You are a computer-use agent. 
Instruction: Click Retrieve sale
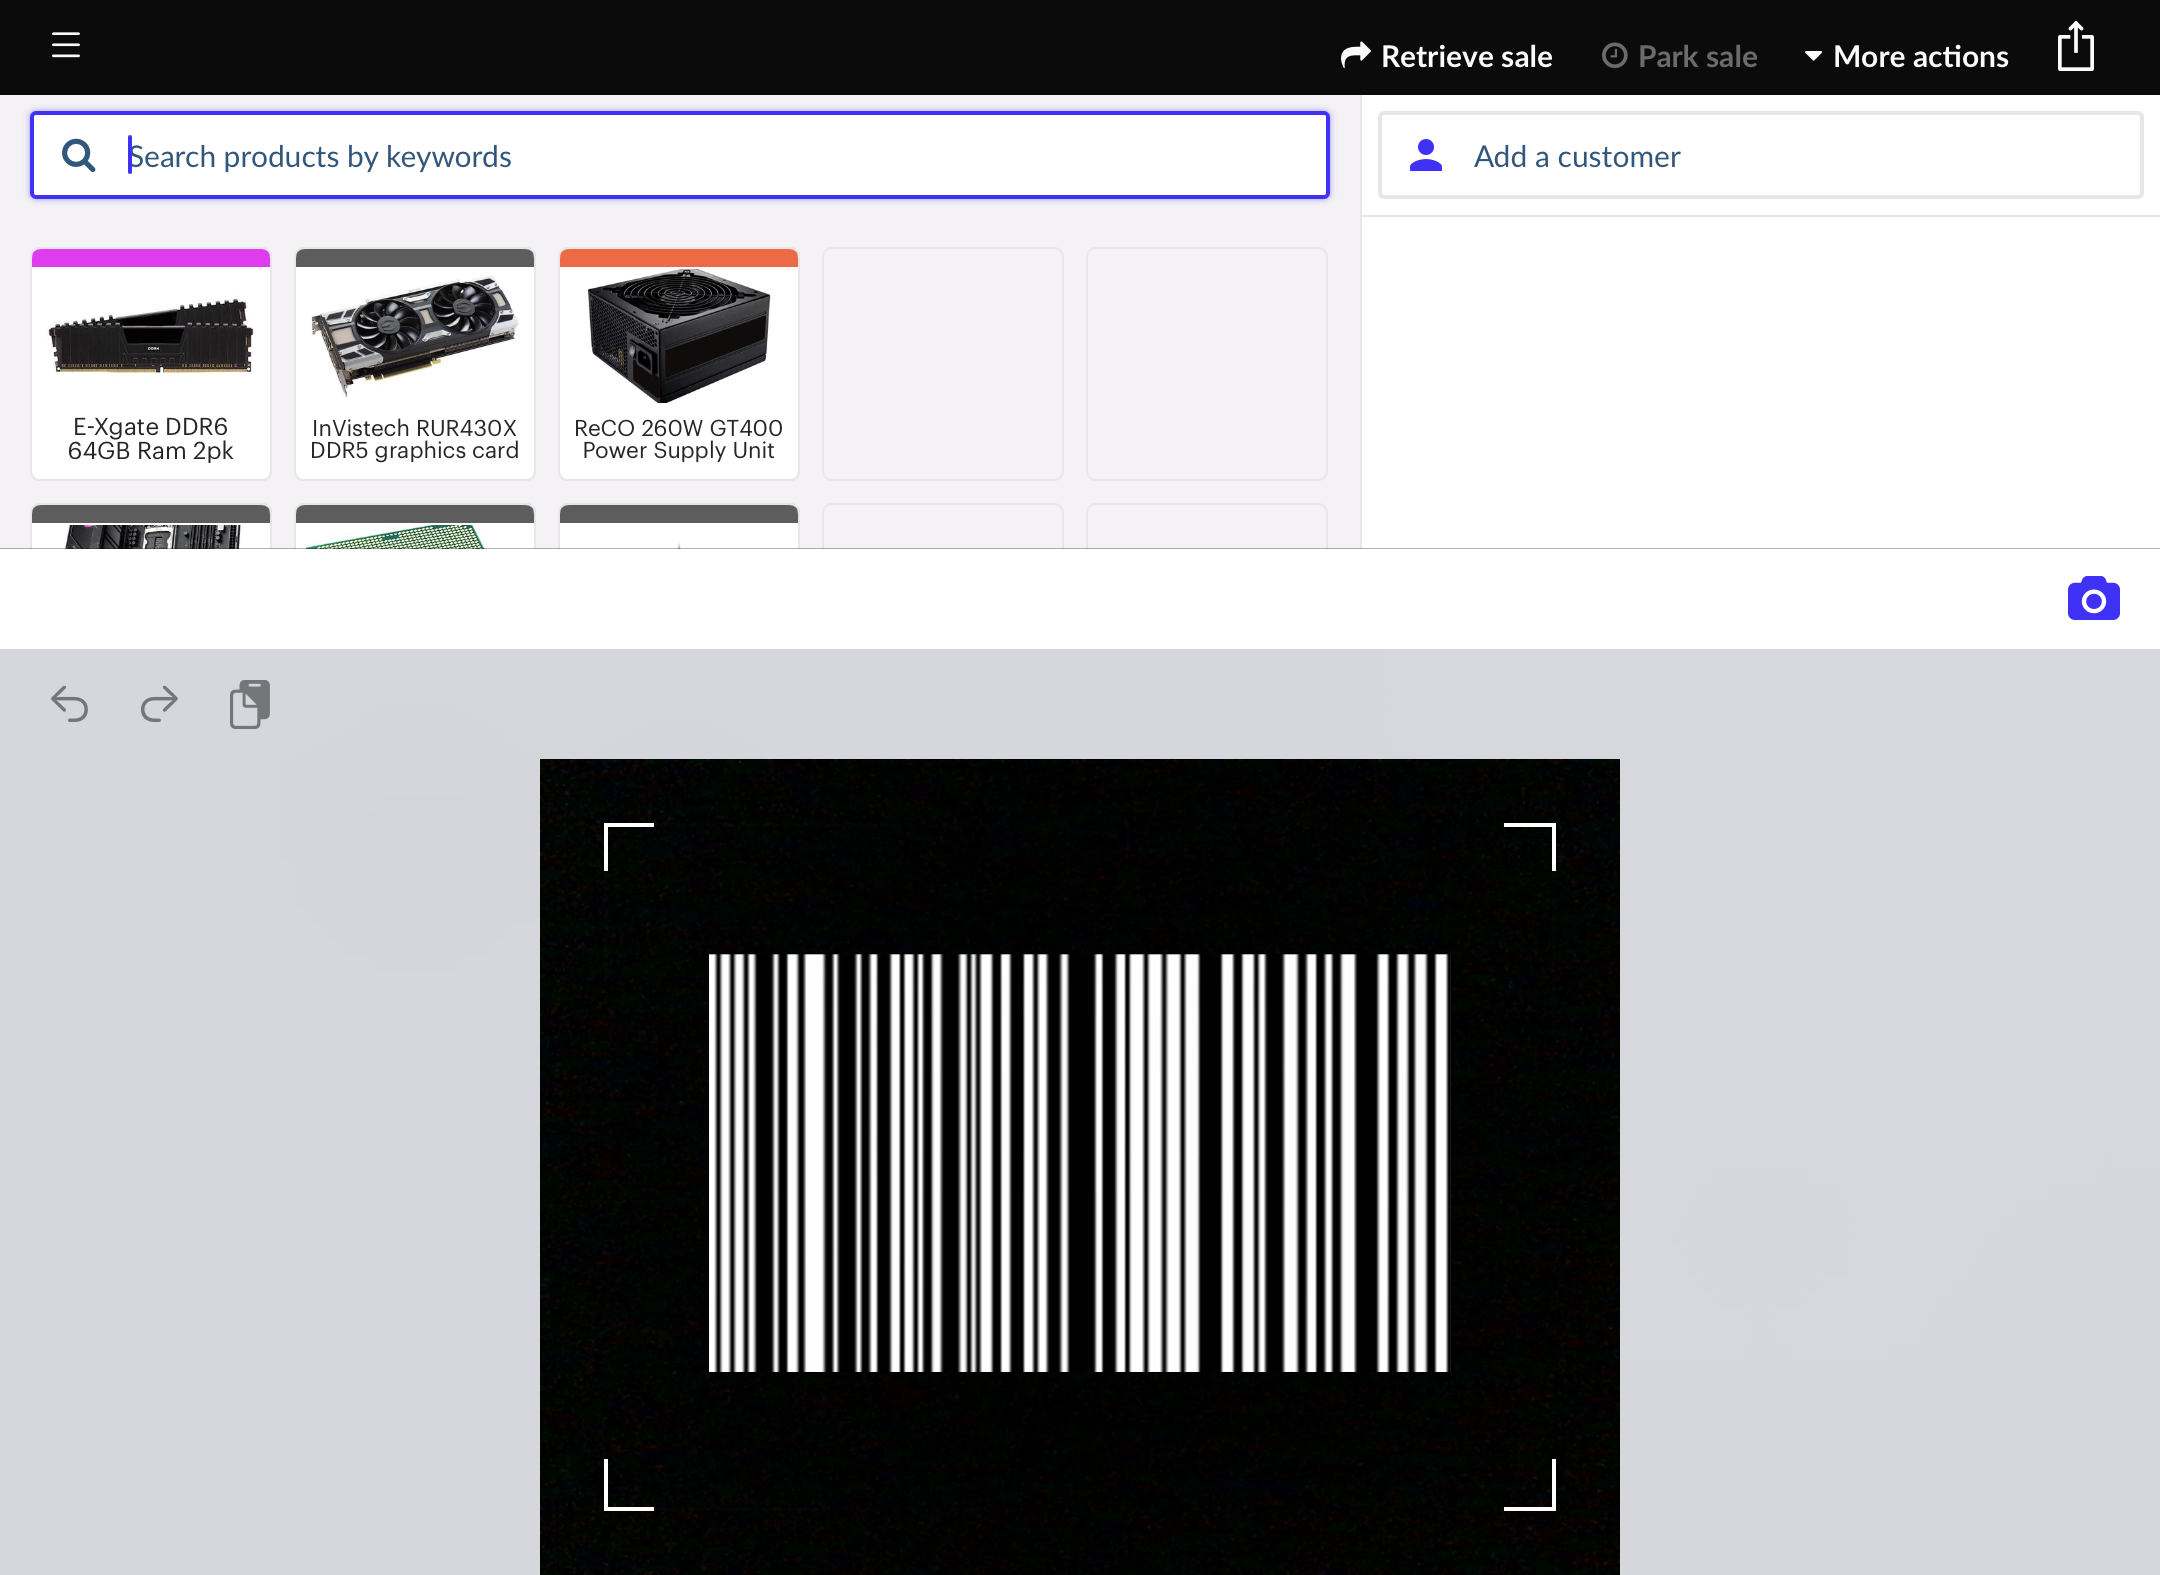tap(1447, 56)
